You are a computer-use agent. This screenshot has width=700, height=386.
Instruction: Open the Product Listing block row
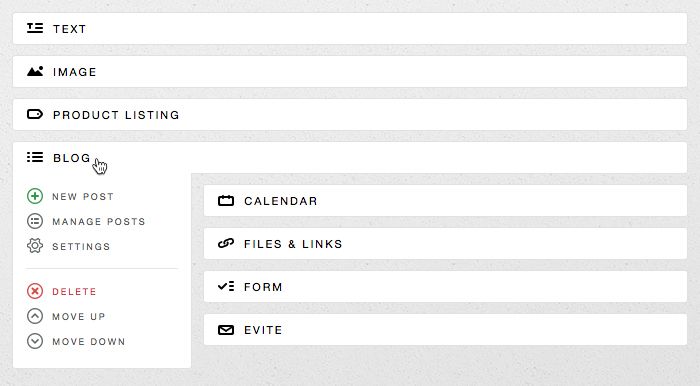[x=350, y=115]
